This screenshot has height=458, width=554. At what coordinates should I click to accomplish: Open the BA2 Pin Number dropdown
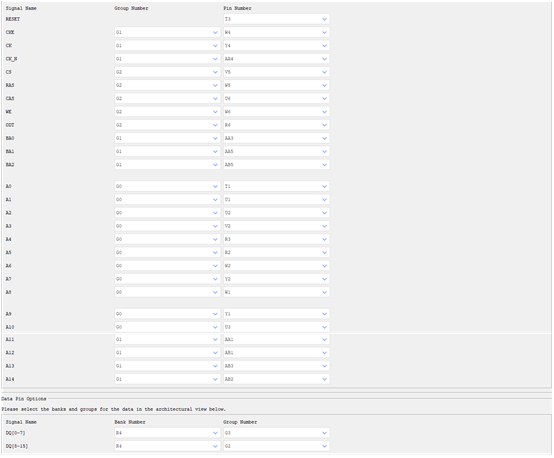(x=276, y=165)
